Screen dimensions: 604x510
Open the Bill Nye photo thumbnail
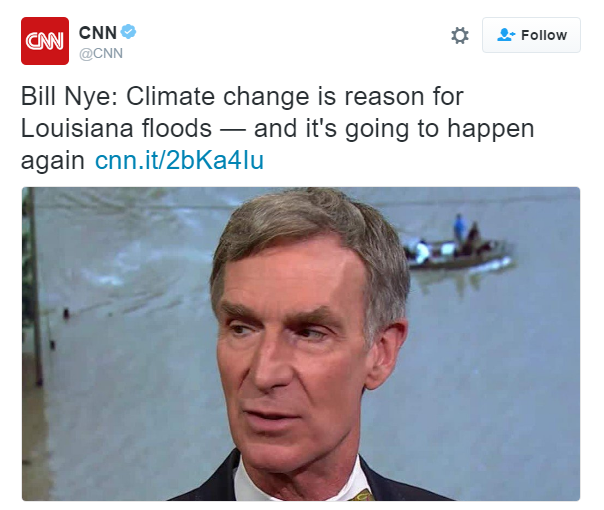click(x=301, y=344)
